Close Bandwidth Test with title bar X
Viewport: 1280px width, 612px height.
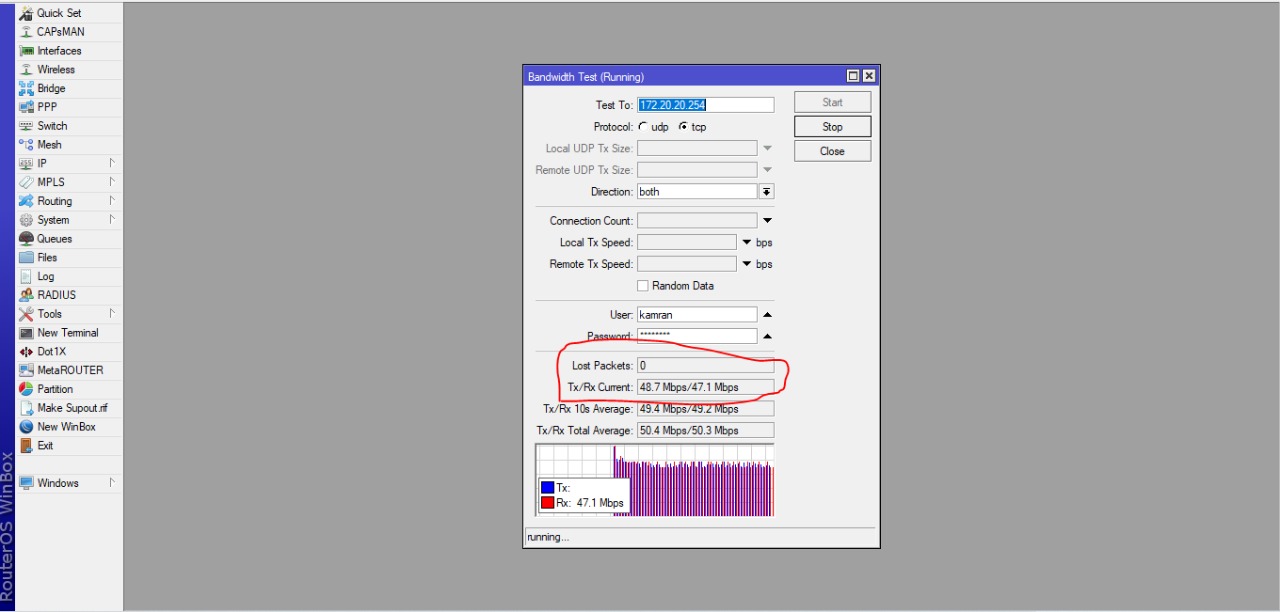(x=868, y=76)
